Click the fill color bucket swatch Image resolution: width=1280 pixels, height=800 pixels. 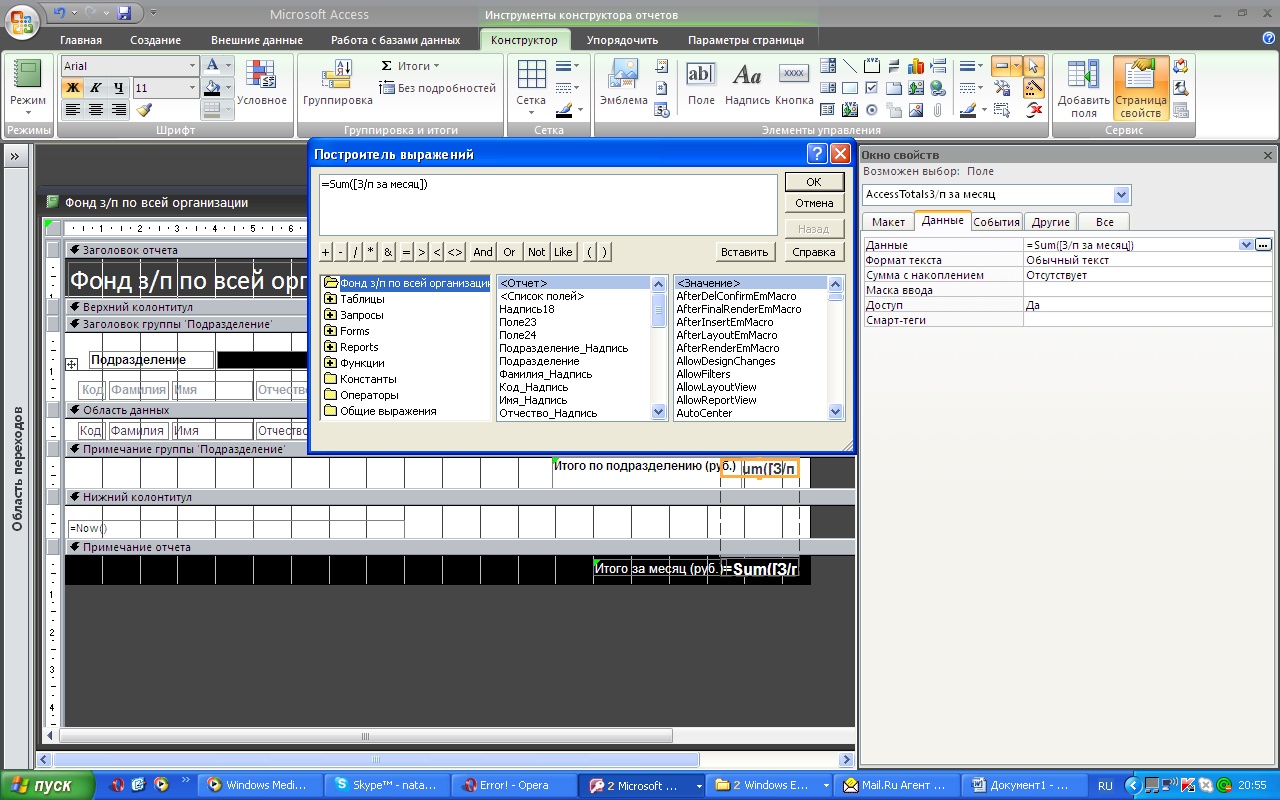pyautogui.click(x=211, y=89)
